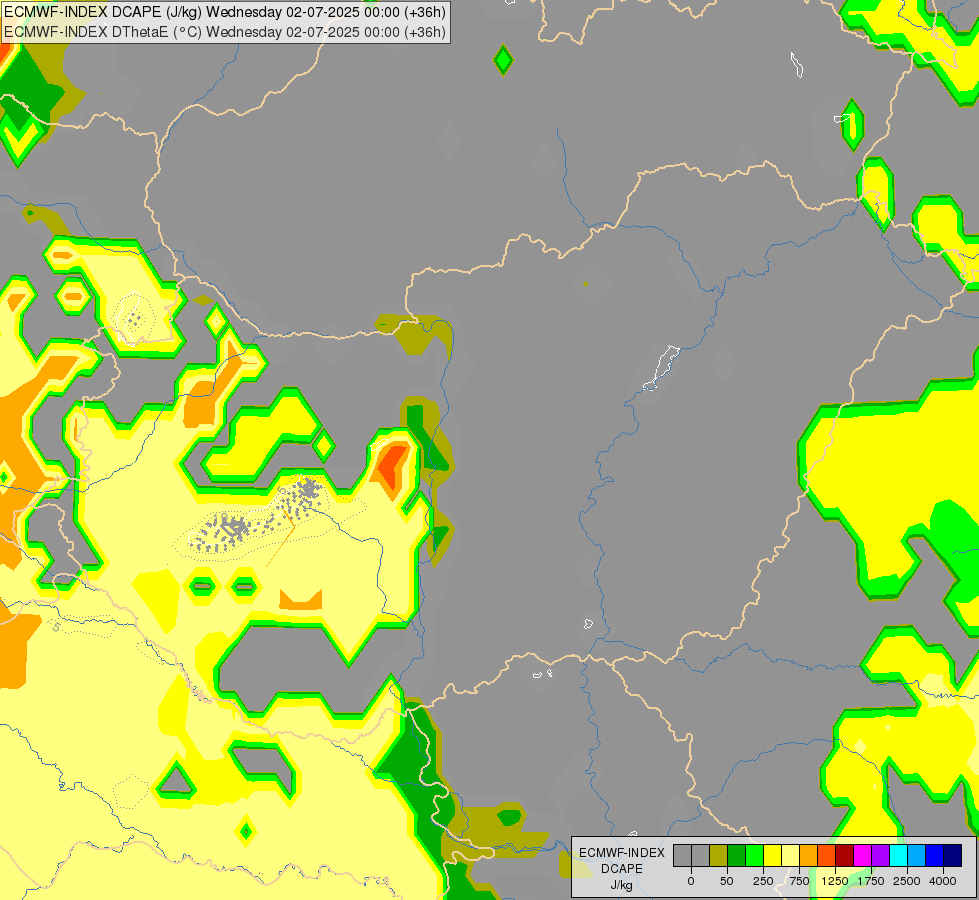
Task: Click the legend value label 1250
Action: [x=835, y=881]
